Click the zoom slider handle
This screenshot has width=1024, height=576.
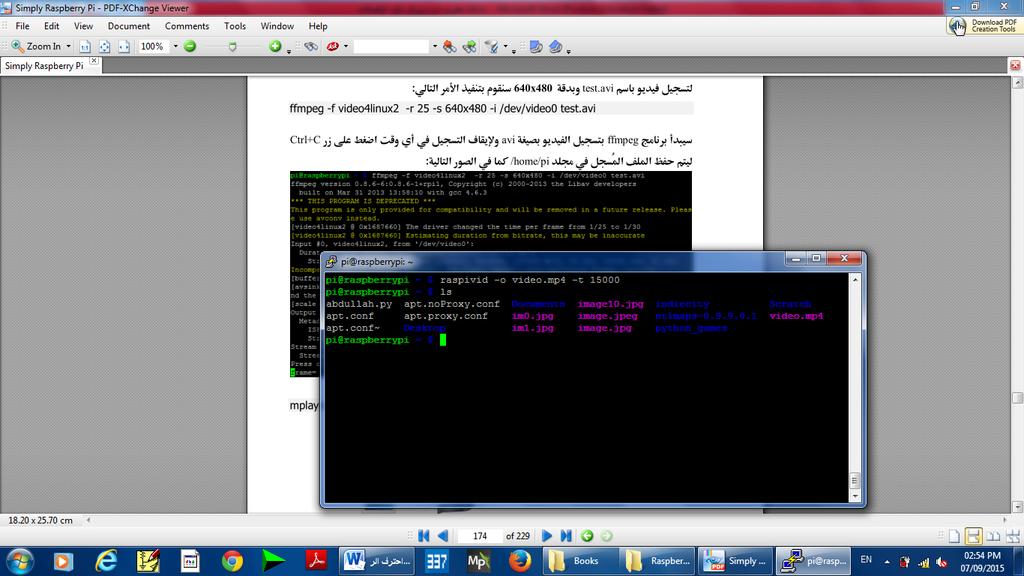232,47
